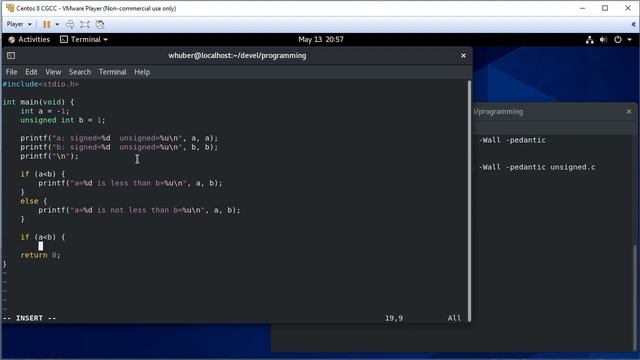
Task: Open the clock showing May 13 20:57
Action: (x=321, y=40)
